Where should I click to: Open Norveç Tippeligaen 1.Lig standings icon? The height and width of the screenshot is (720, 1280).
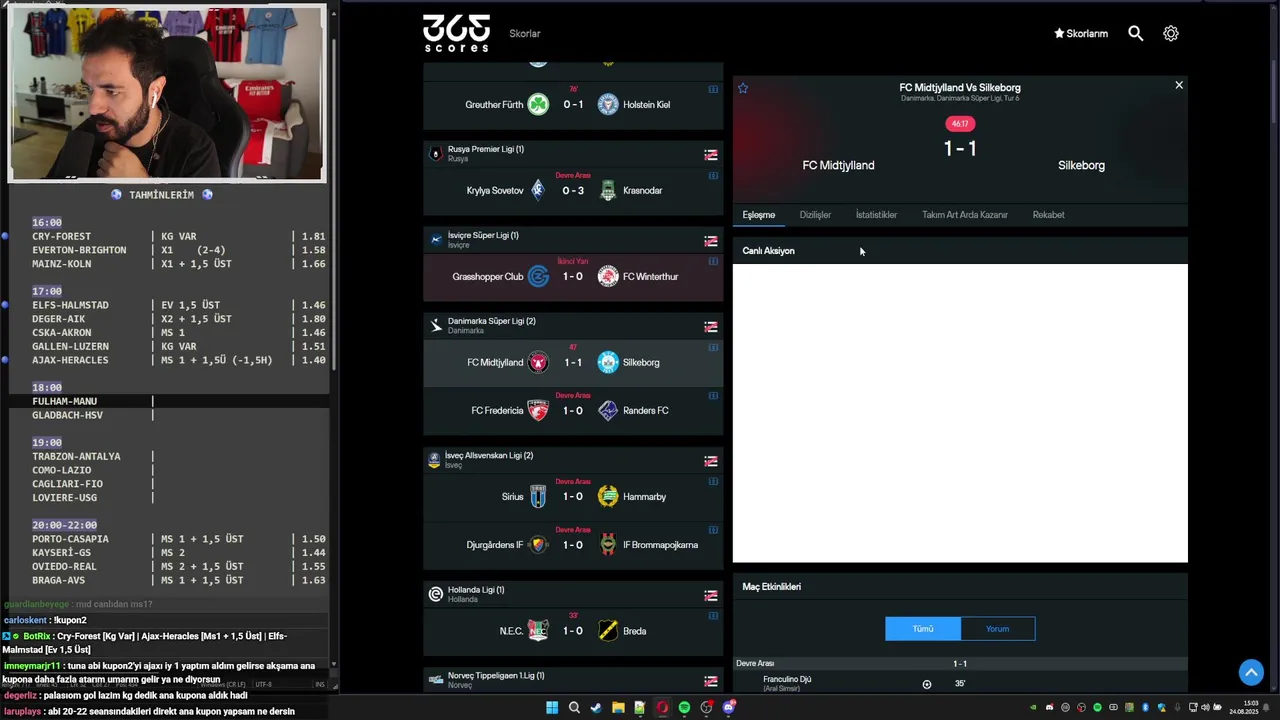(x=711, y=681)
